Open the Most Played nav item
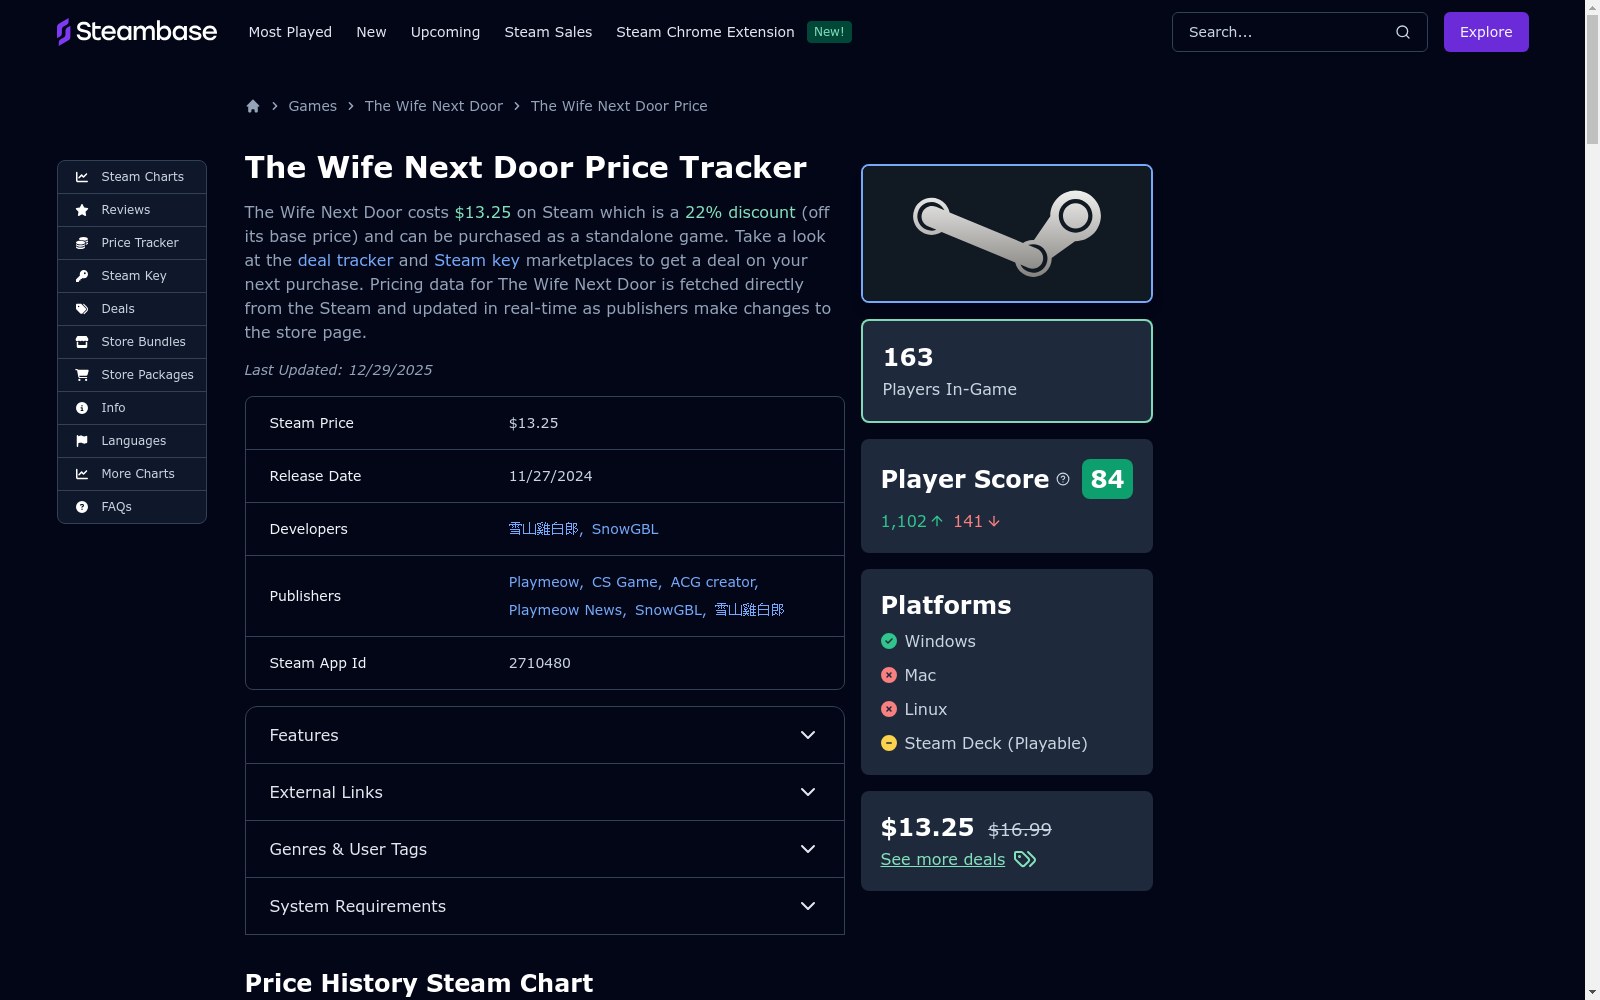 290,32
